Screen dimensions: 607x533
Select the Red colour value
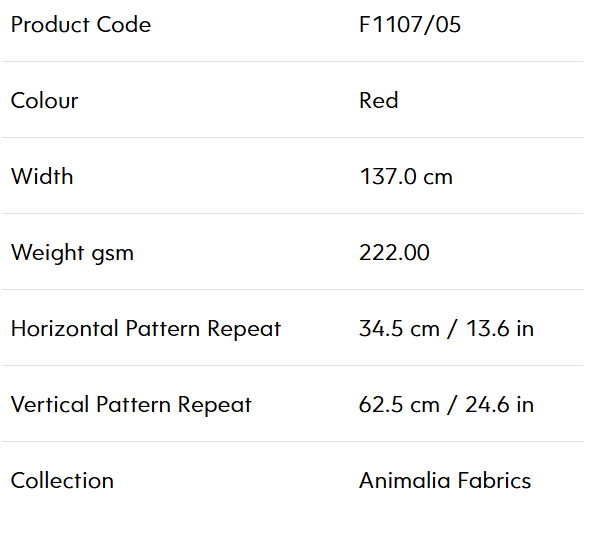(x=379, y=101)
